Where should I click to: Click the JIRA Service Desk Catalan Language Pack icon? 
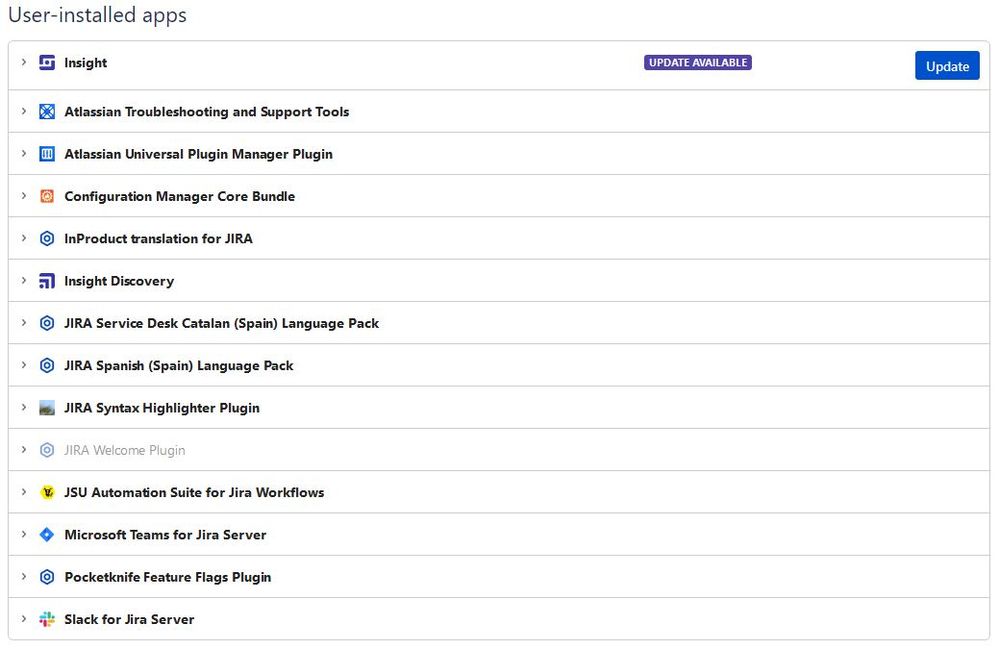click(47, 323)
